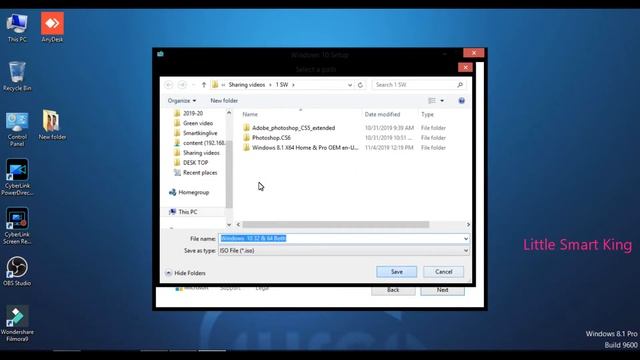Expand the view options dropdown arrow
This screenshot has height=360, width=640.
[x=442, y=101]
